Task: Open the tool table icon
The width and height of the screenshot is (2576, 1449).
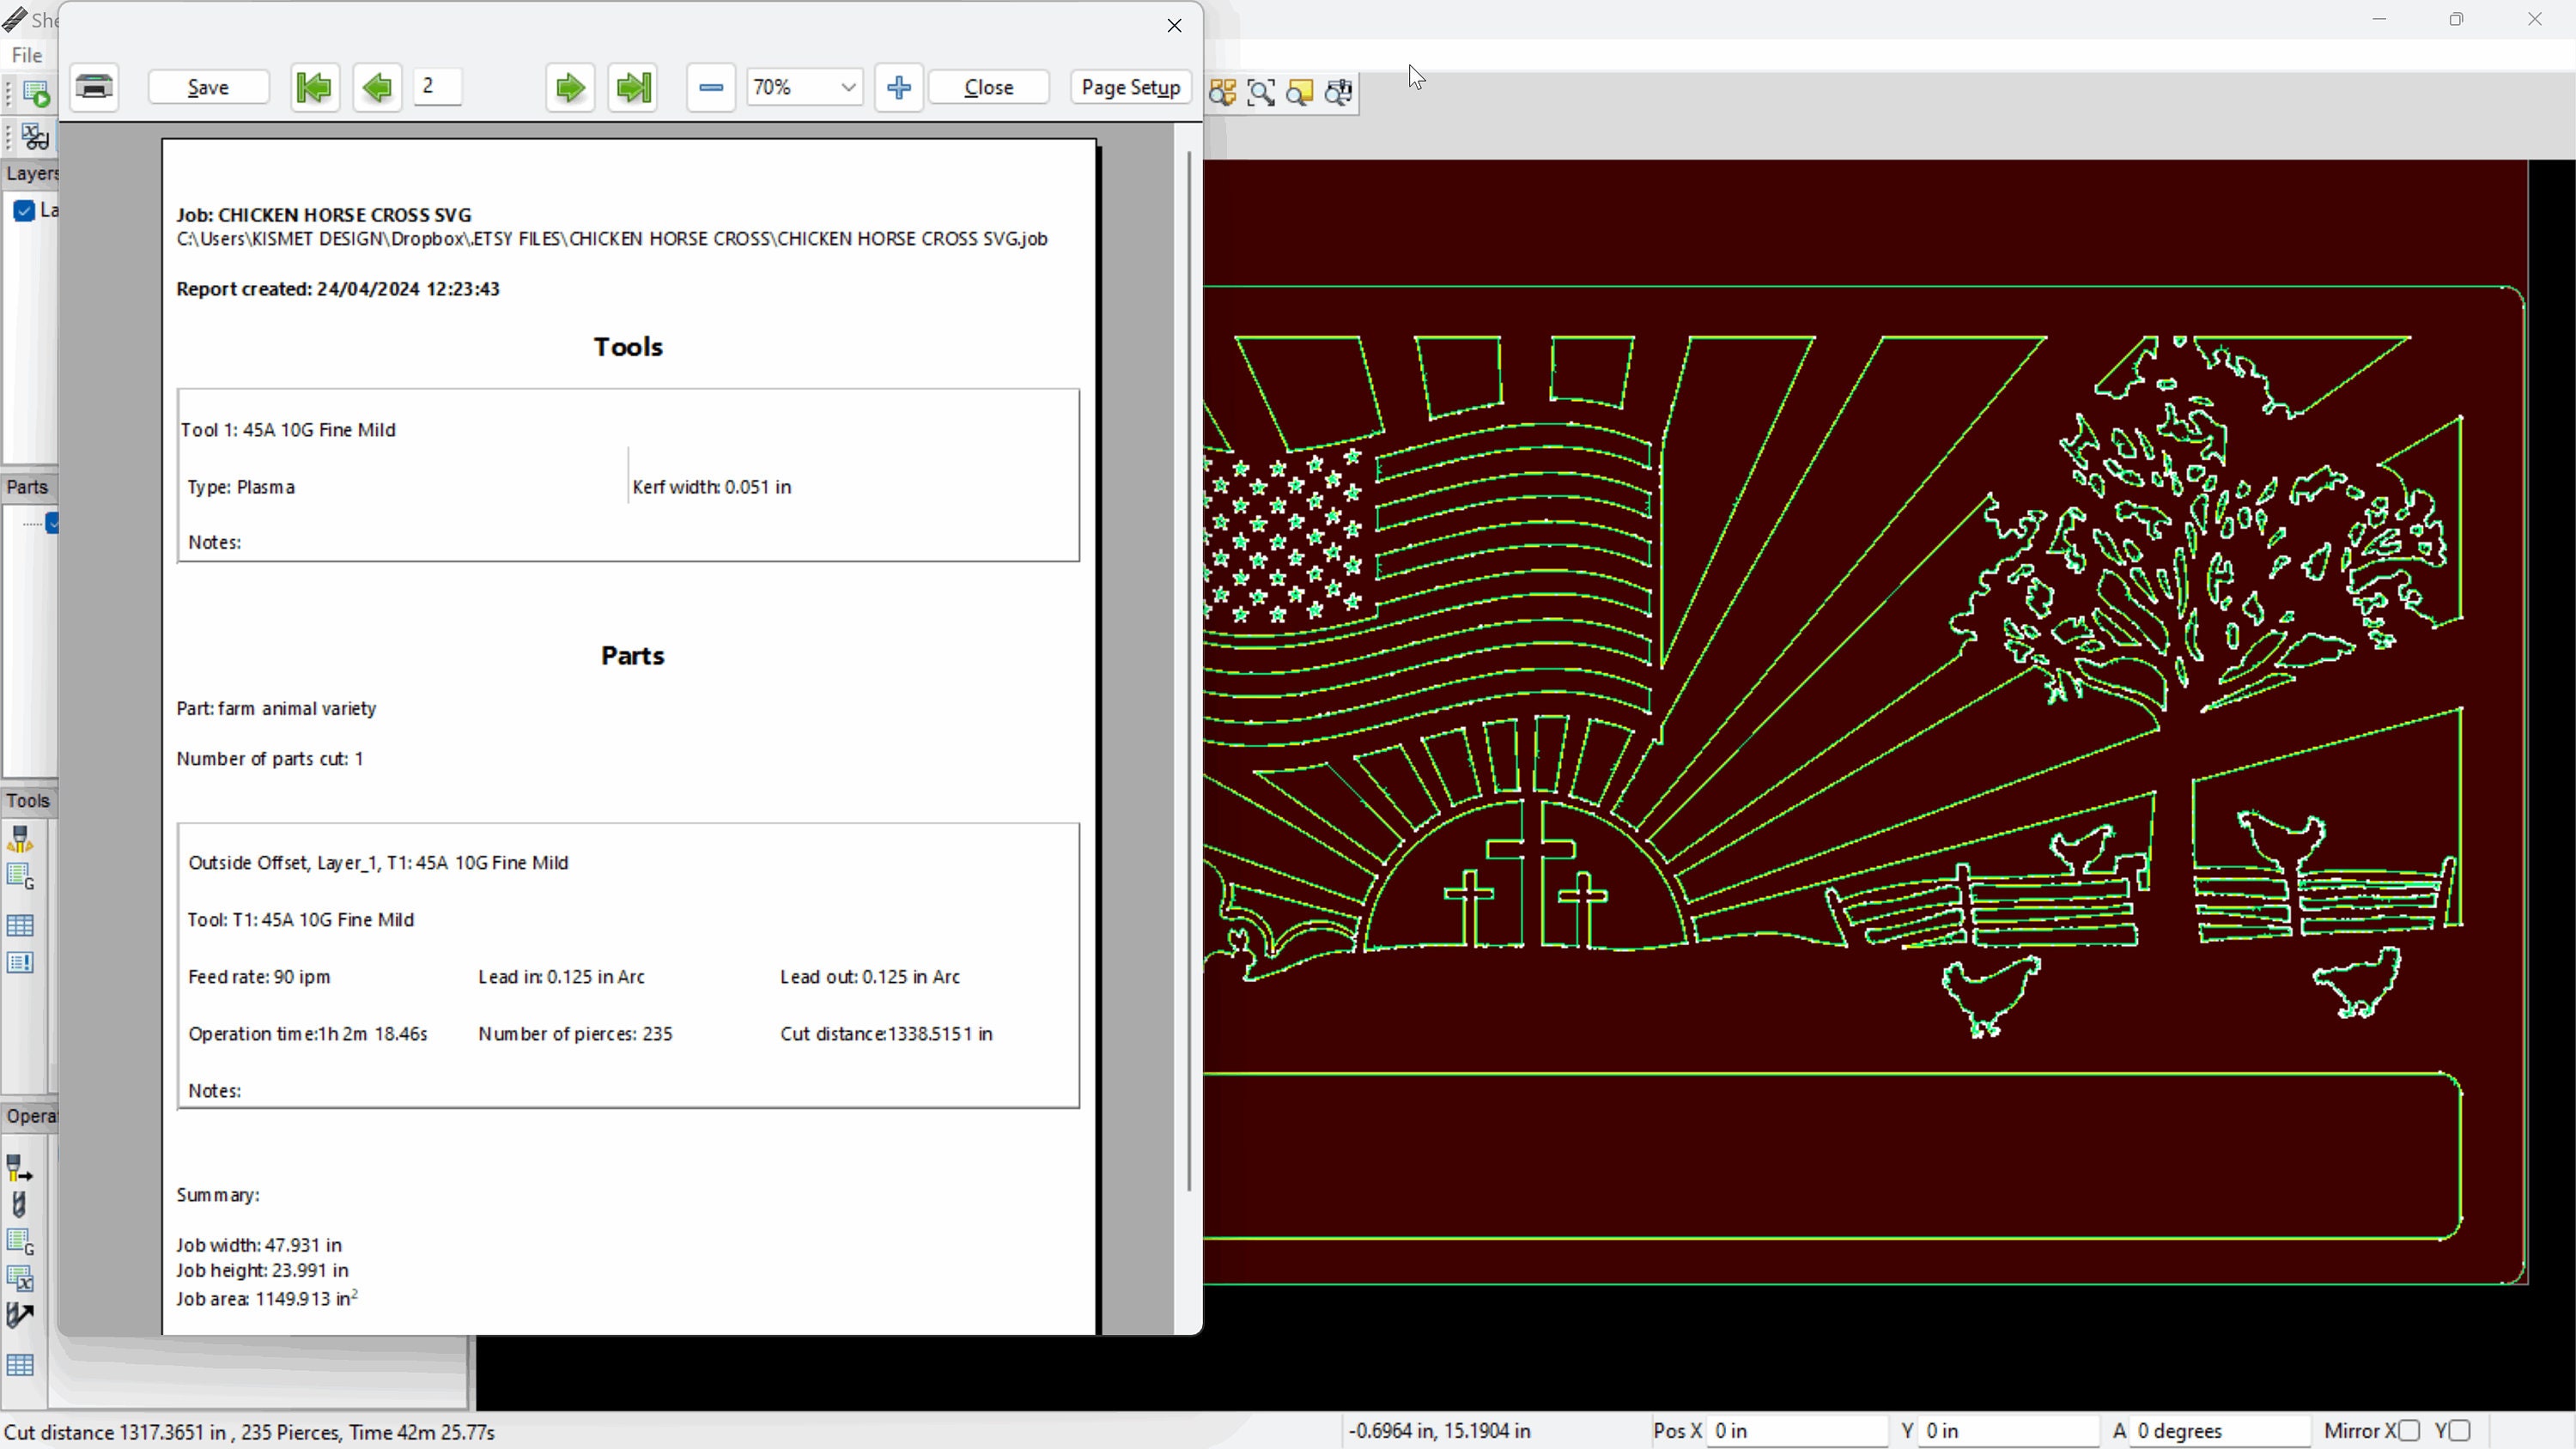Action: [20, 925]
